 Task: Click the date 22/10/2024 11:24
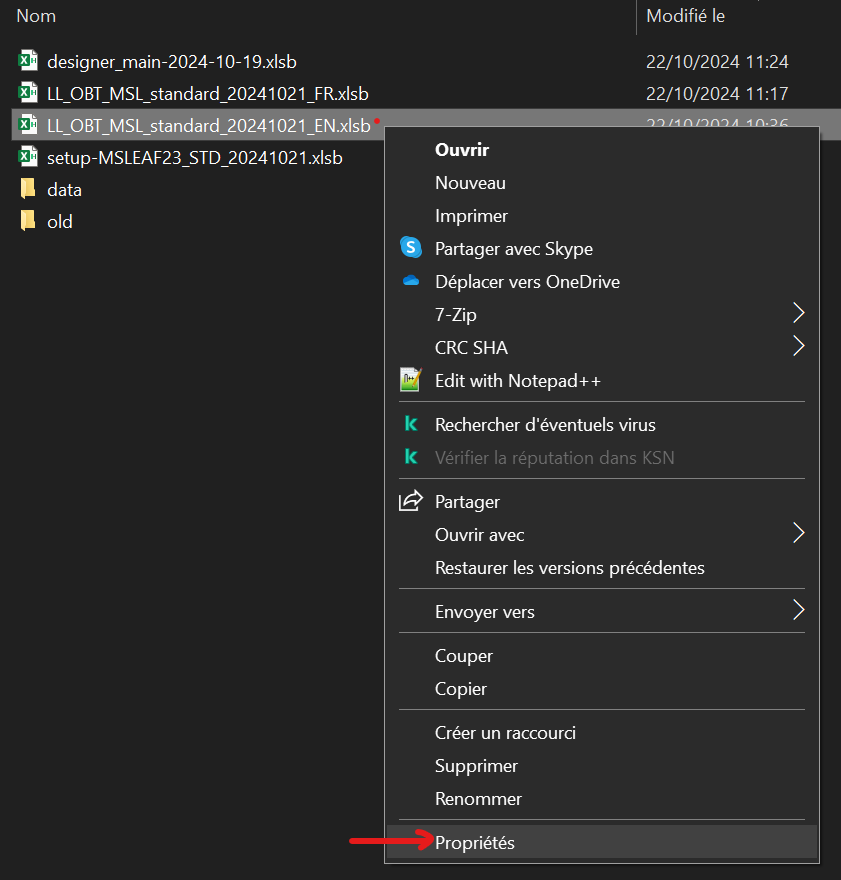[717, 62]
